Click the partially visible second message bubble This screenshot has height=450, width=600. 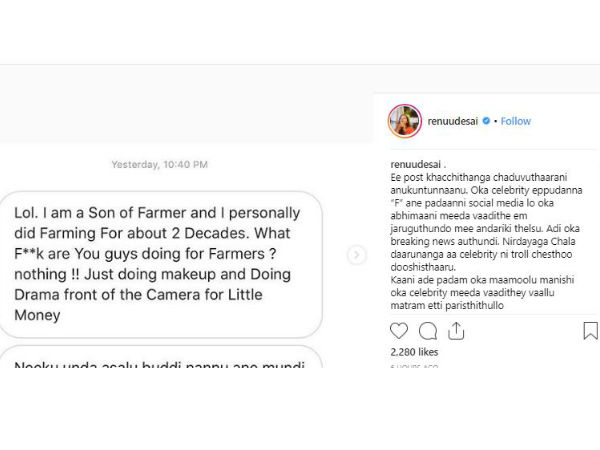[x=167, y=361]
